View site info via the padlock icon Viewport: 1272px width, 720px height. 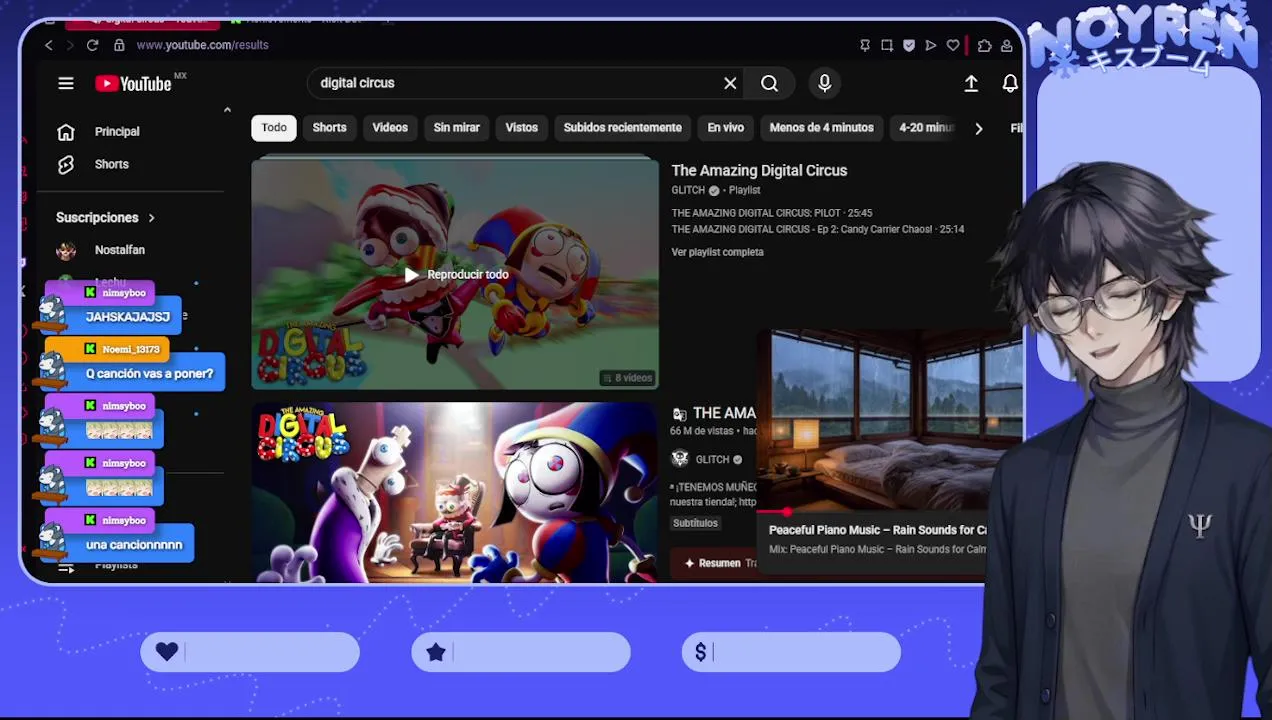pyautogui.click(x=119, y=45)
